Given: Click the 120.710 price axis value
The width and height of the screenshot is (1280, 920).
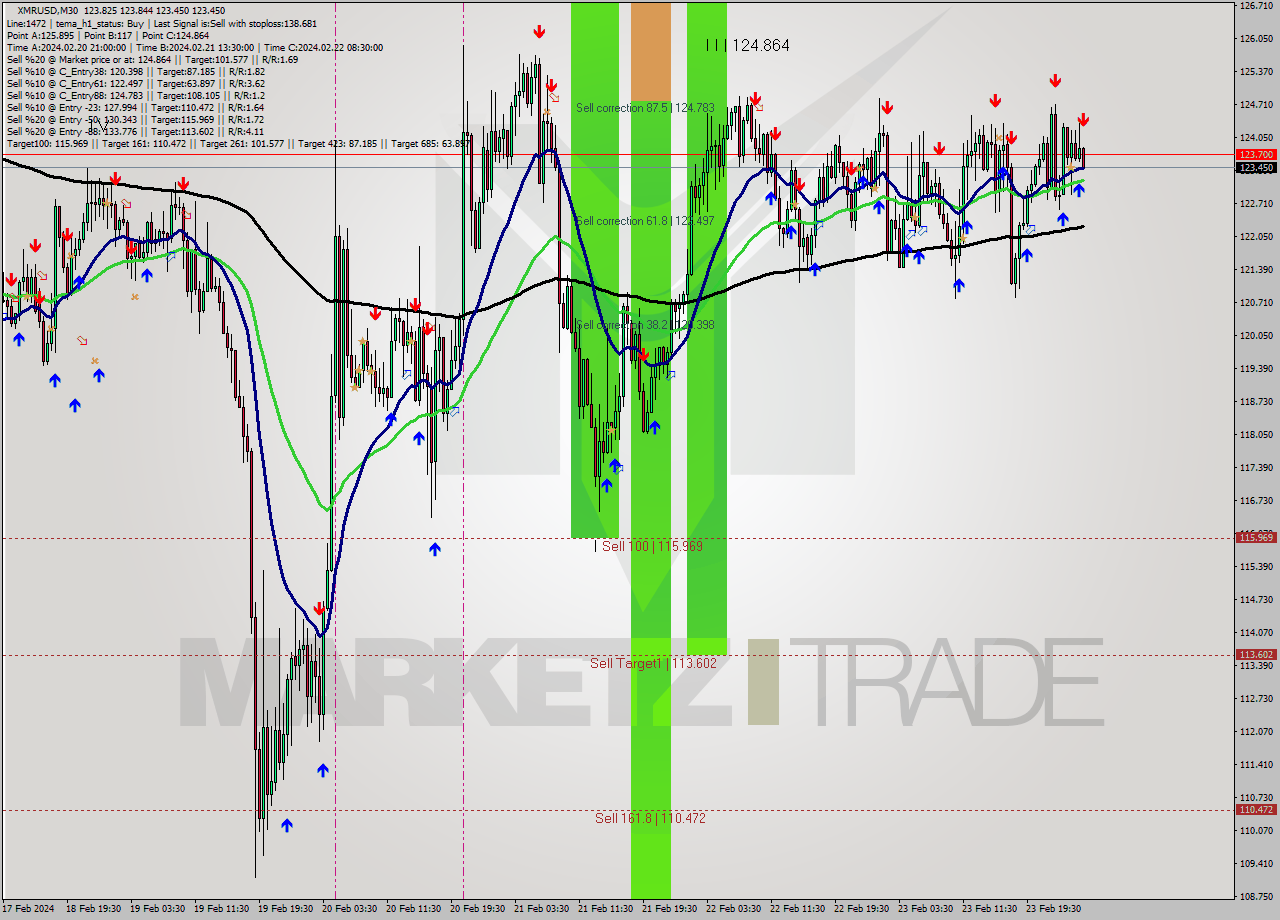Looking at the screenshot, I should (1256, 303).
